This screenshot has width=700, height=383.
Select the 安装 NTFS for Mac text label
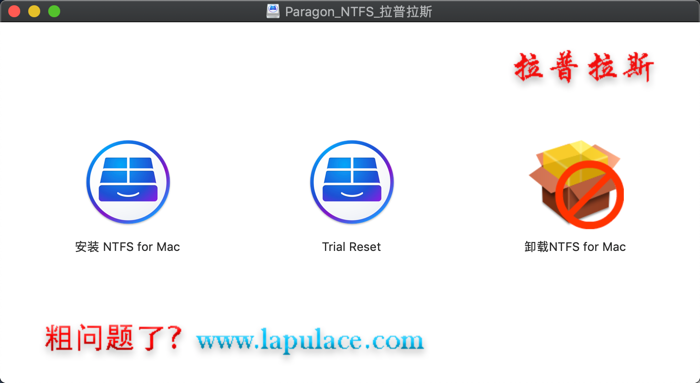coord(128,247)
